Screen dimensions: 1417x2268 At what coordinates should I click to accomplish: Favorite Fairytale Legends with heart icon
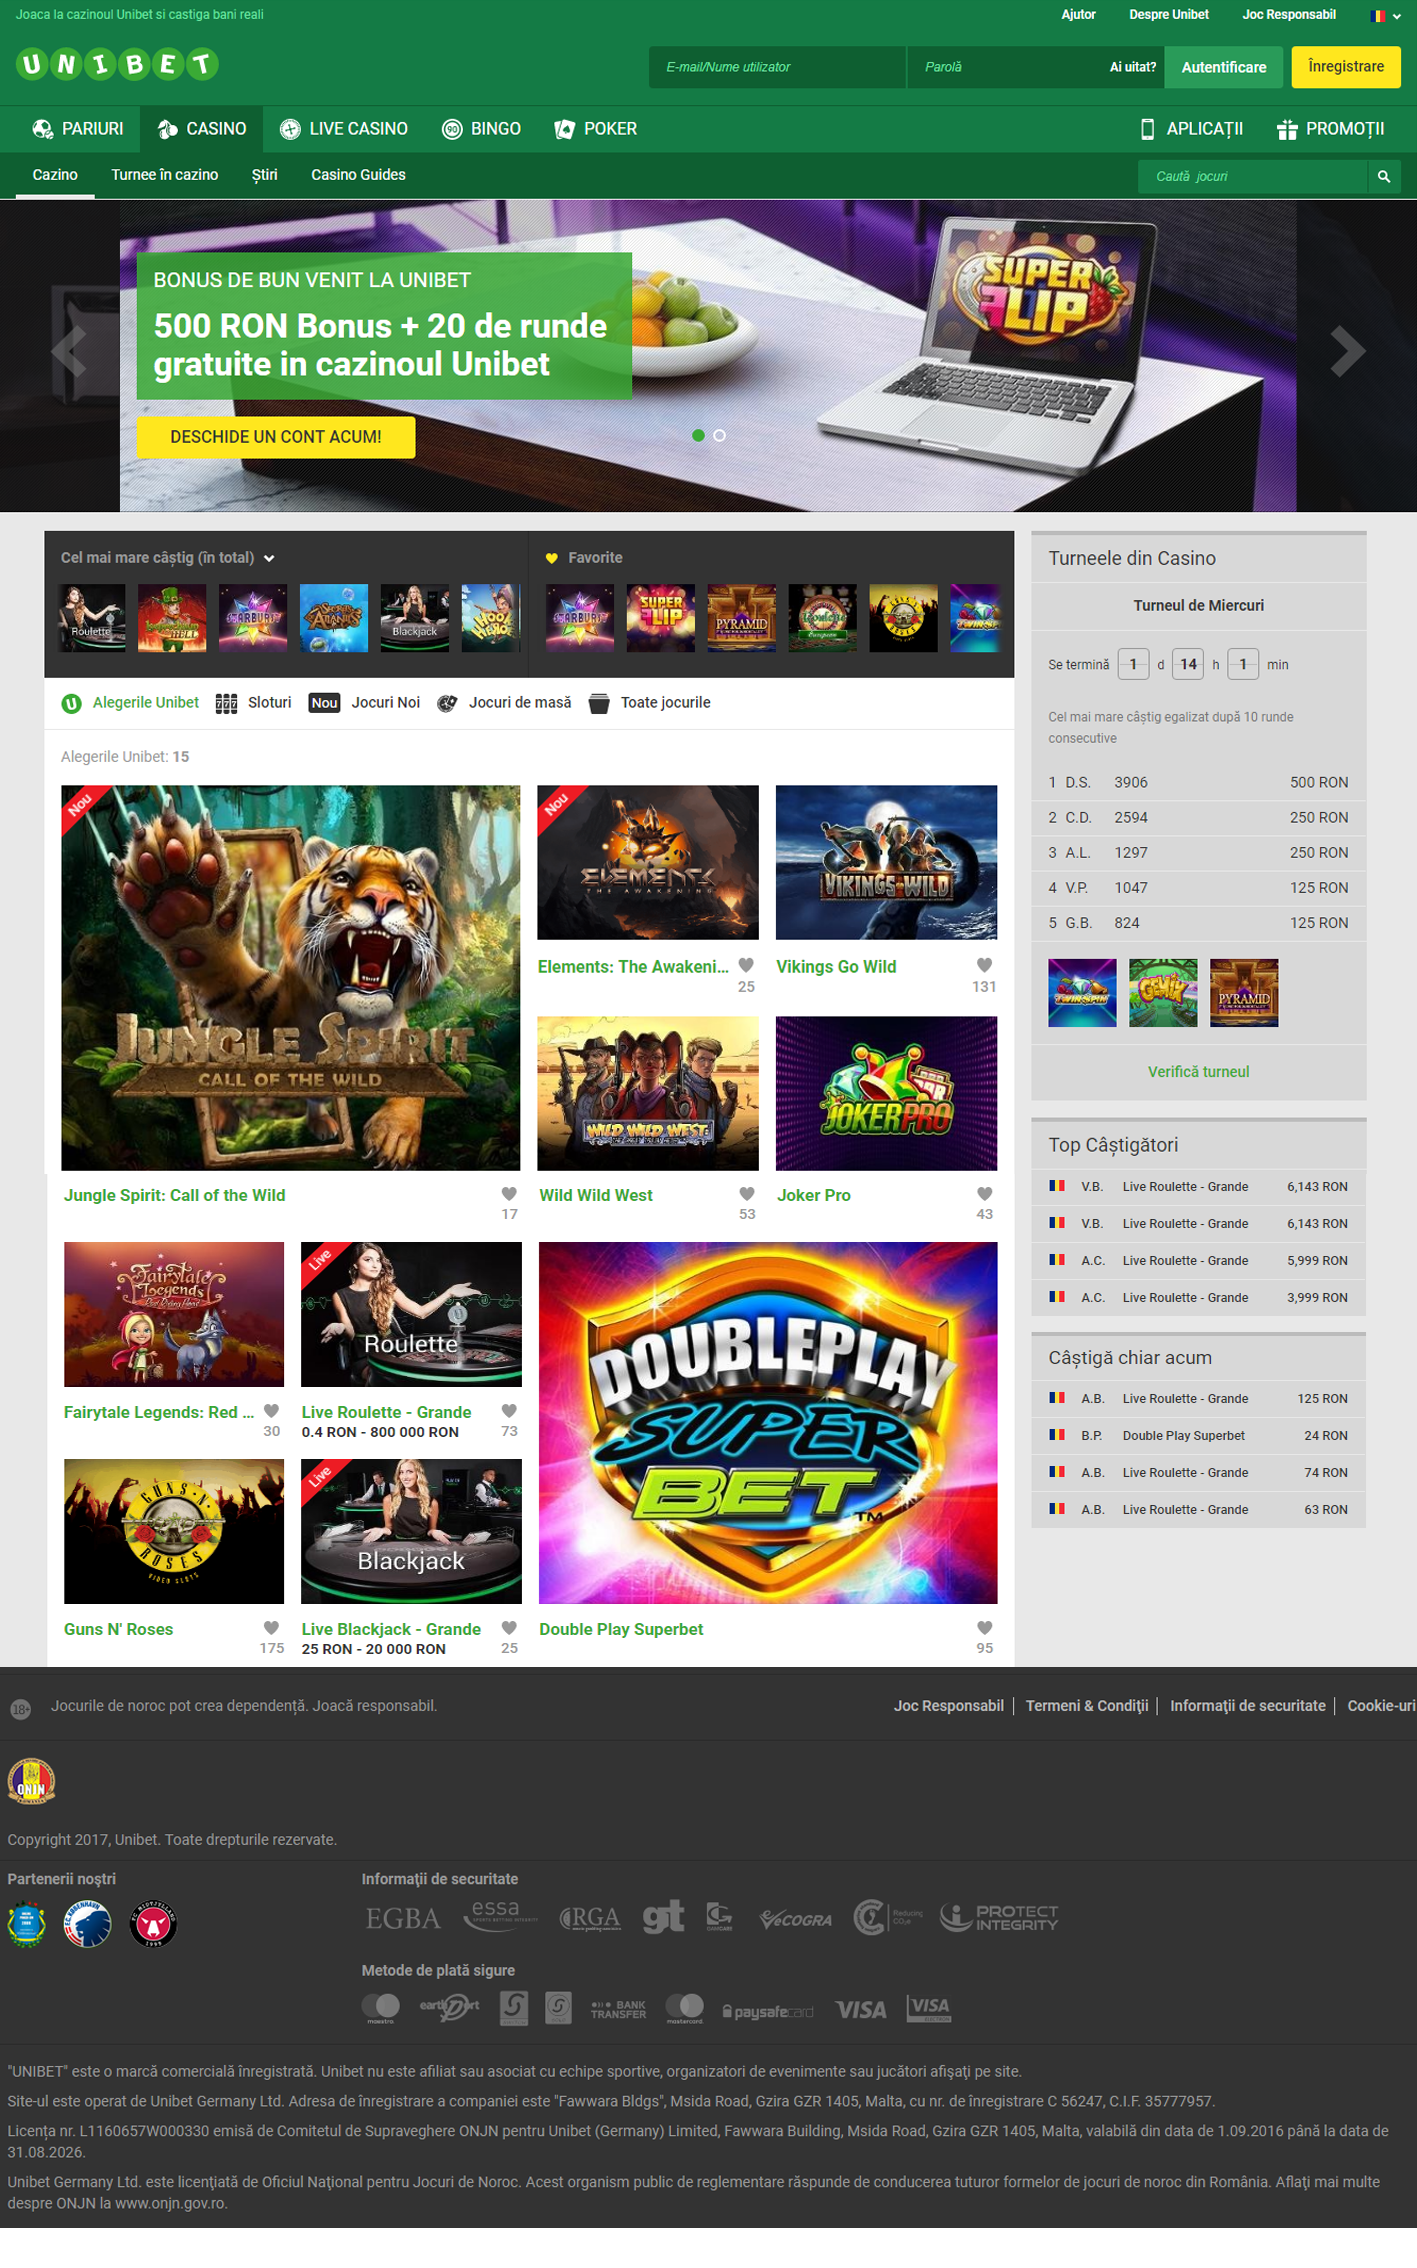click(271, 1411)
